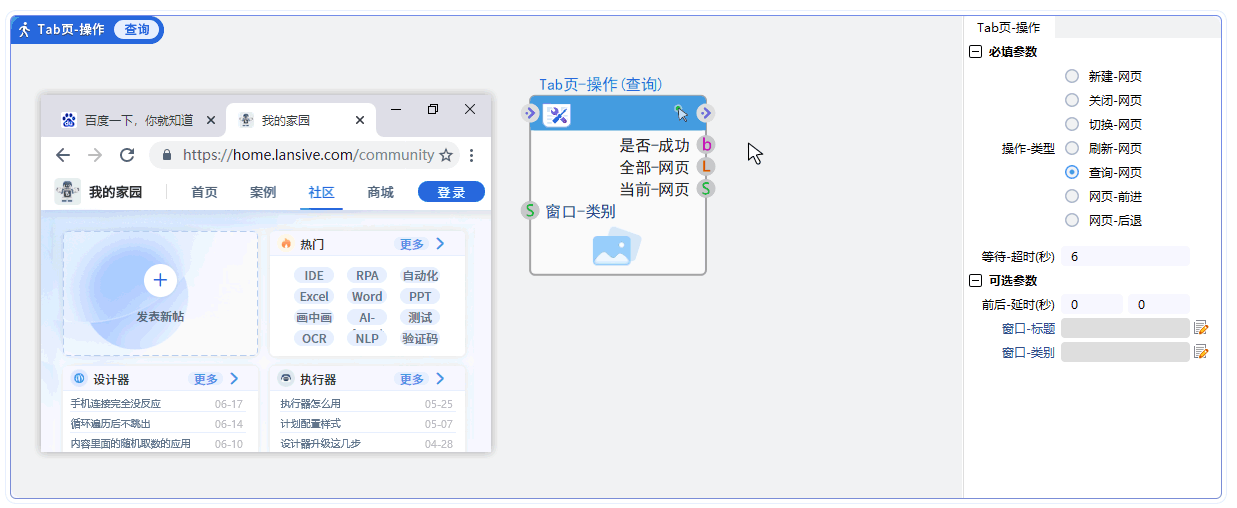Click the bookmark star icon

tap(446, 155)
